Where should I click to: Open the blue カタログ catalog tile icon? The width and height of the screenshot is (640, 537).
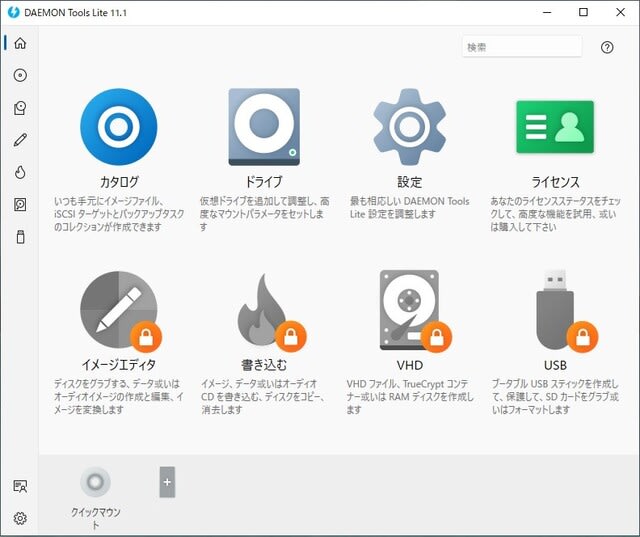119,127
